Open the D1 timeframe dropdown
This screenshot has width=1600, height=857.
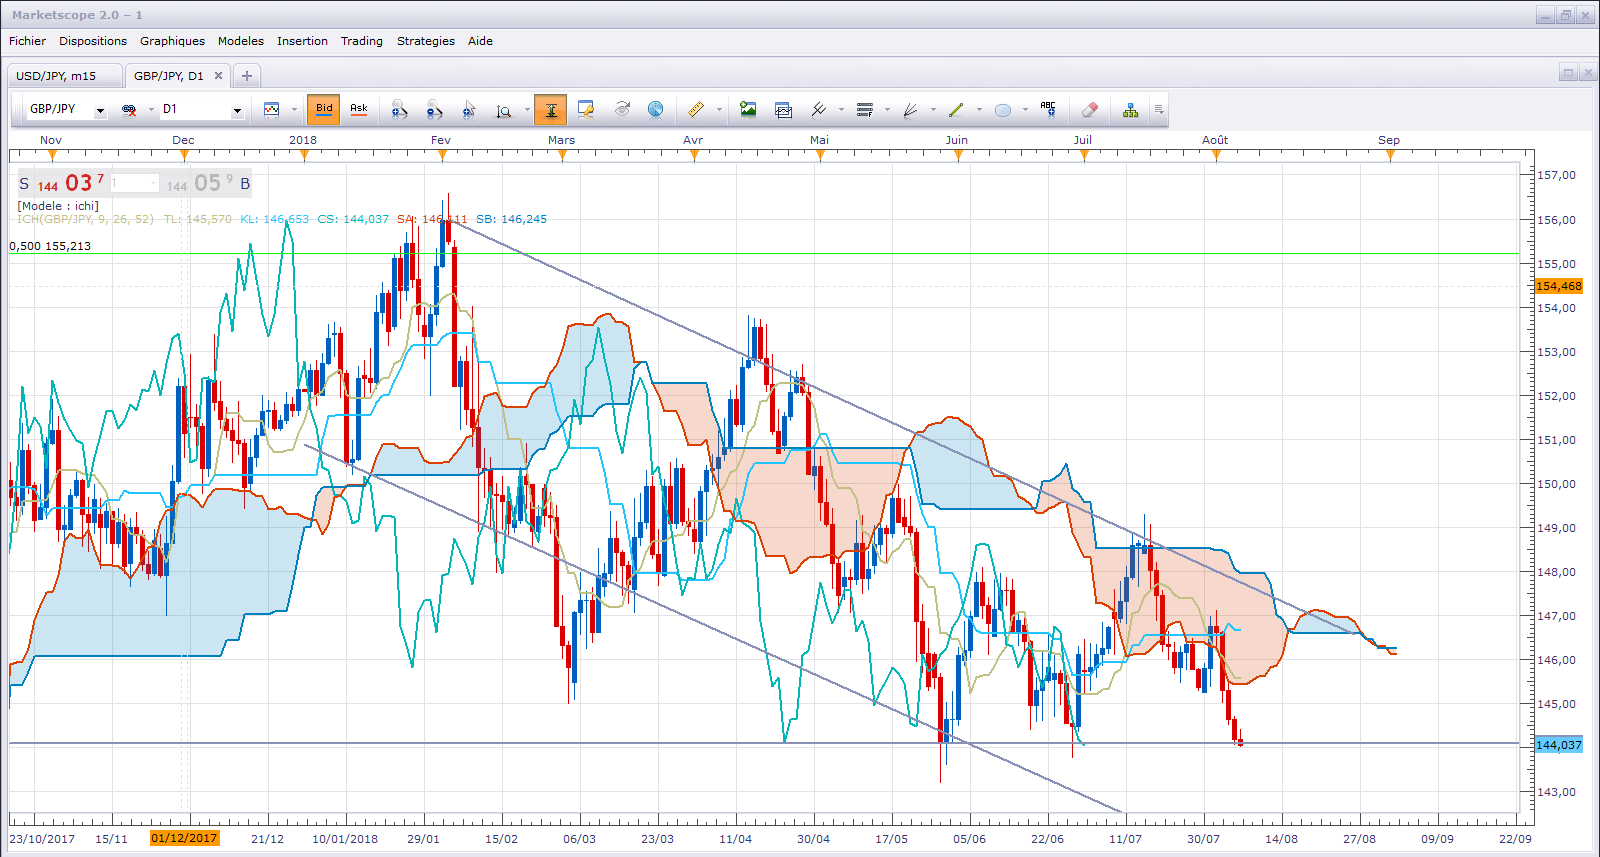click(237, 111)
